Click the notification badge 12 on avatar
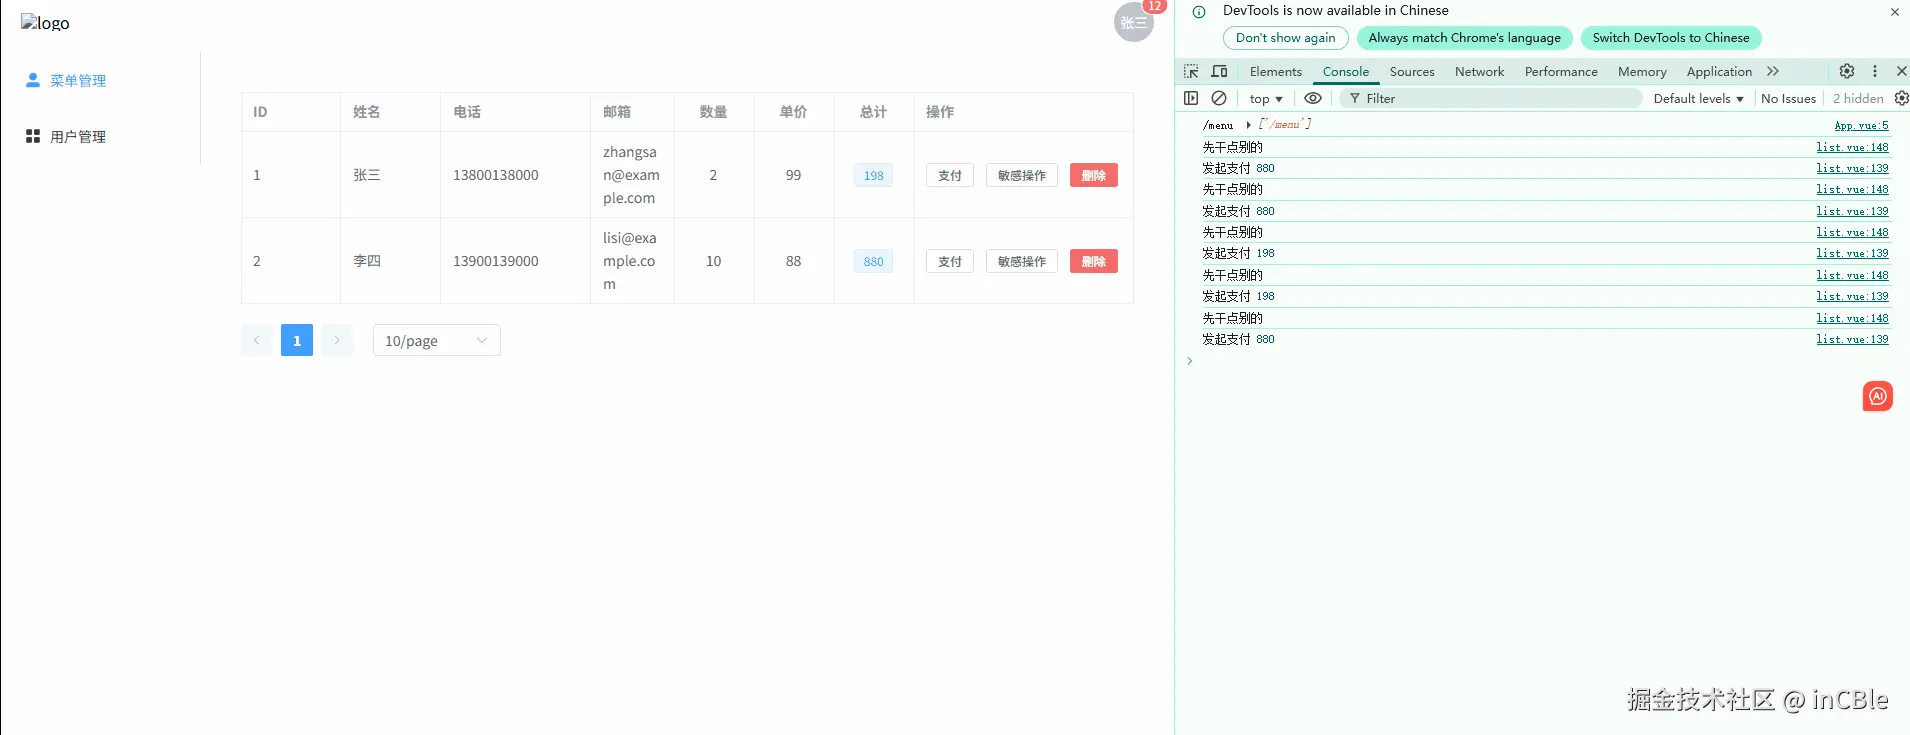Screen dimensions: 1910x735 click(x=1154, y=6)
